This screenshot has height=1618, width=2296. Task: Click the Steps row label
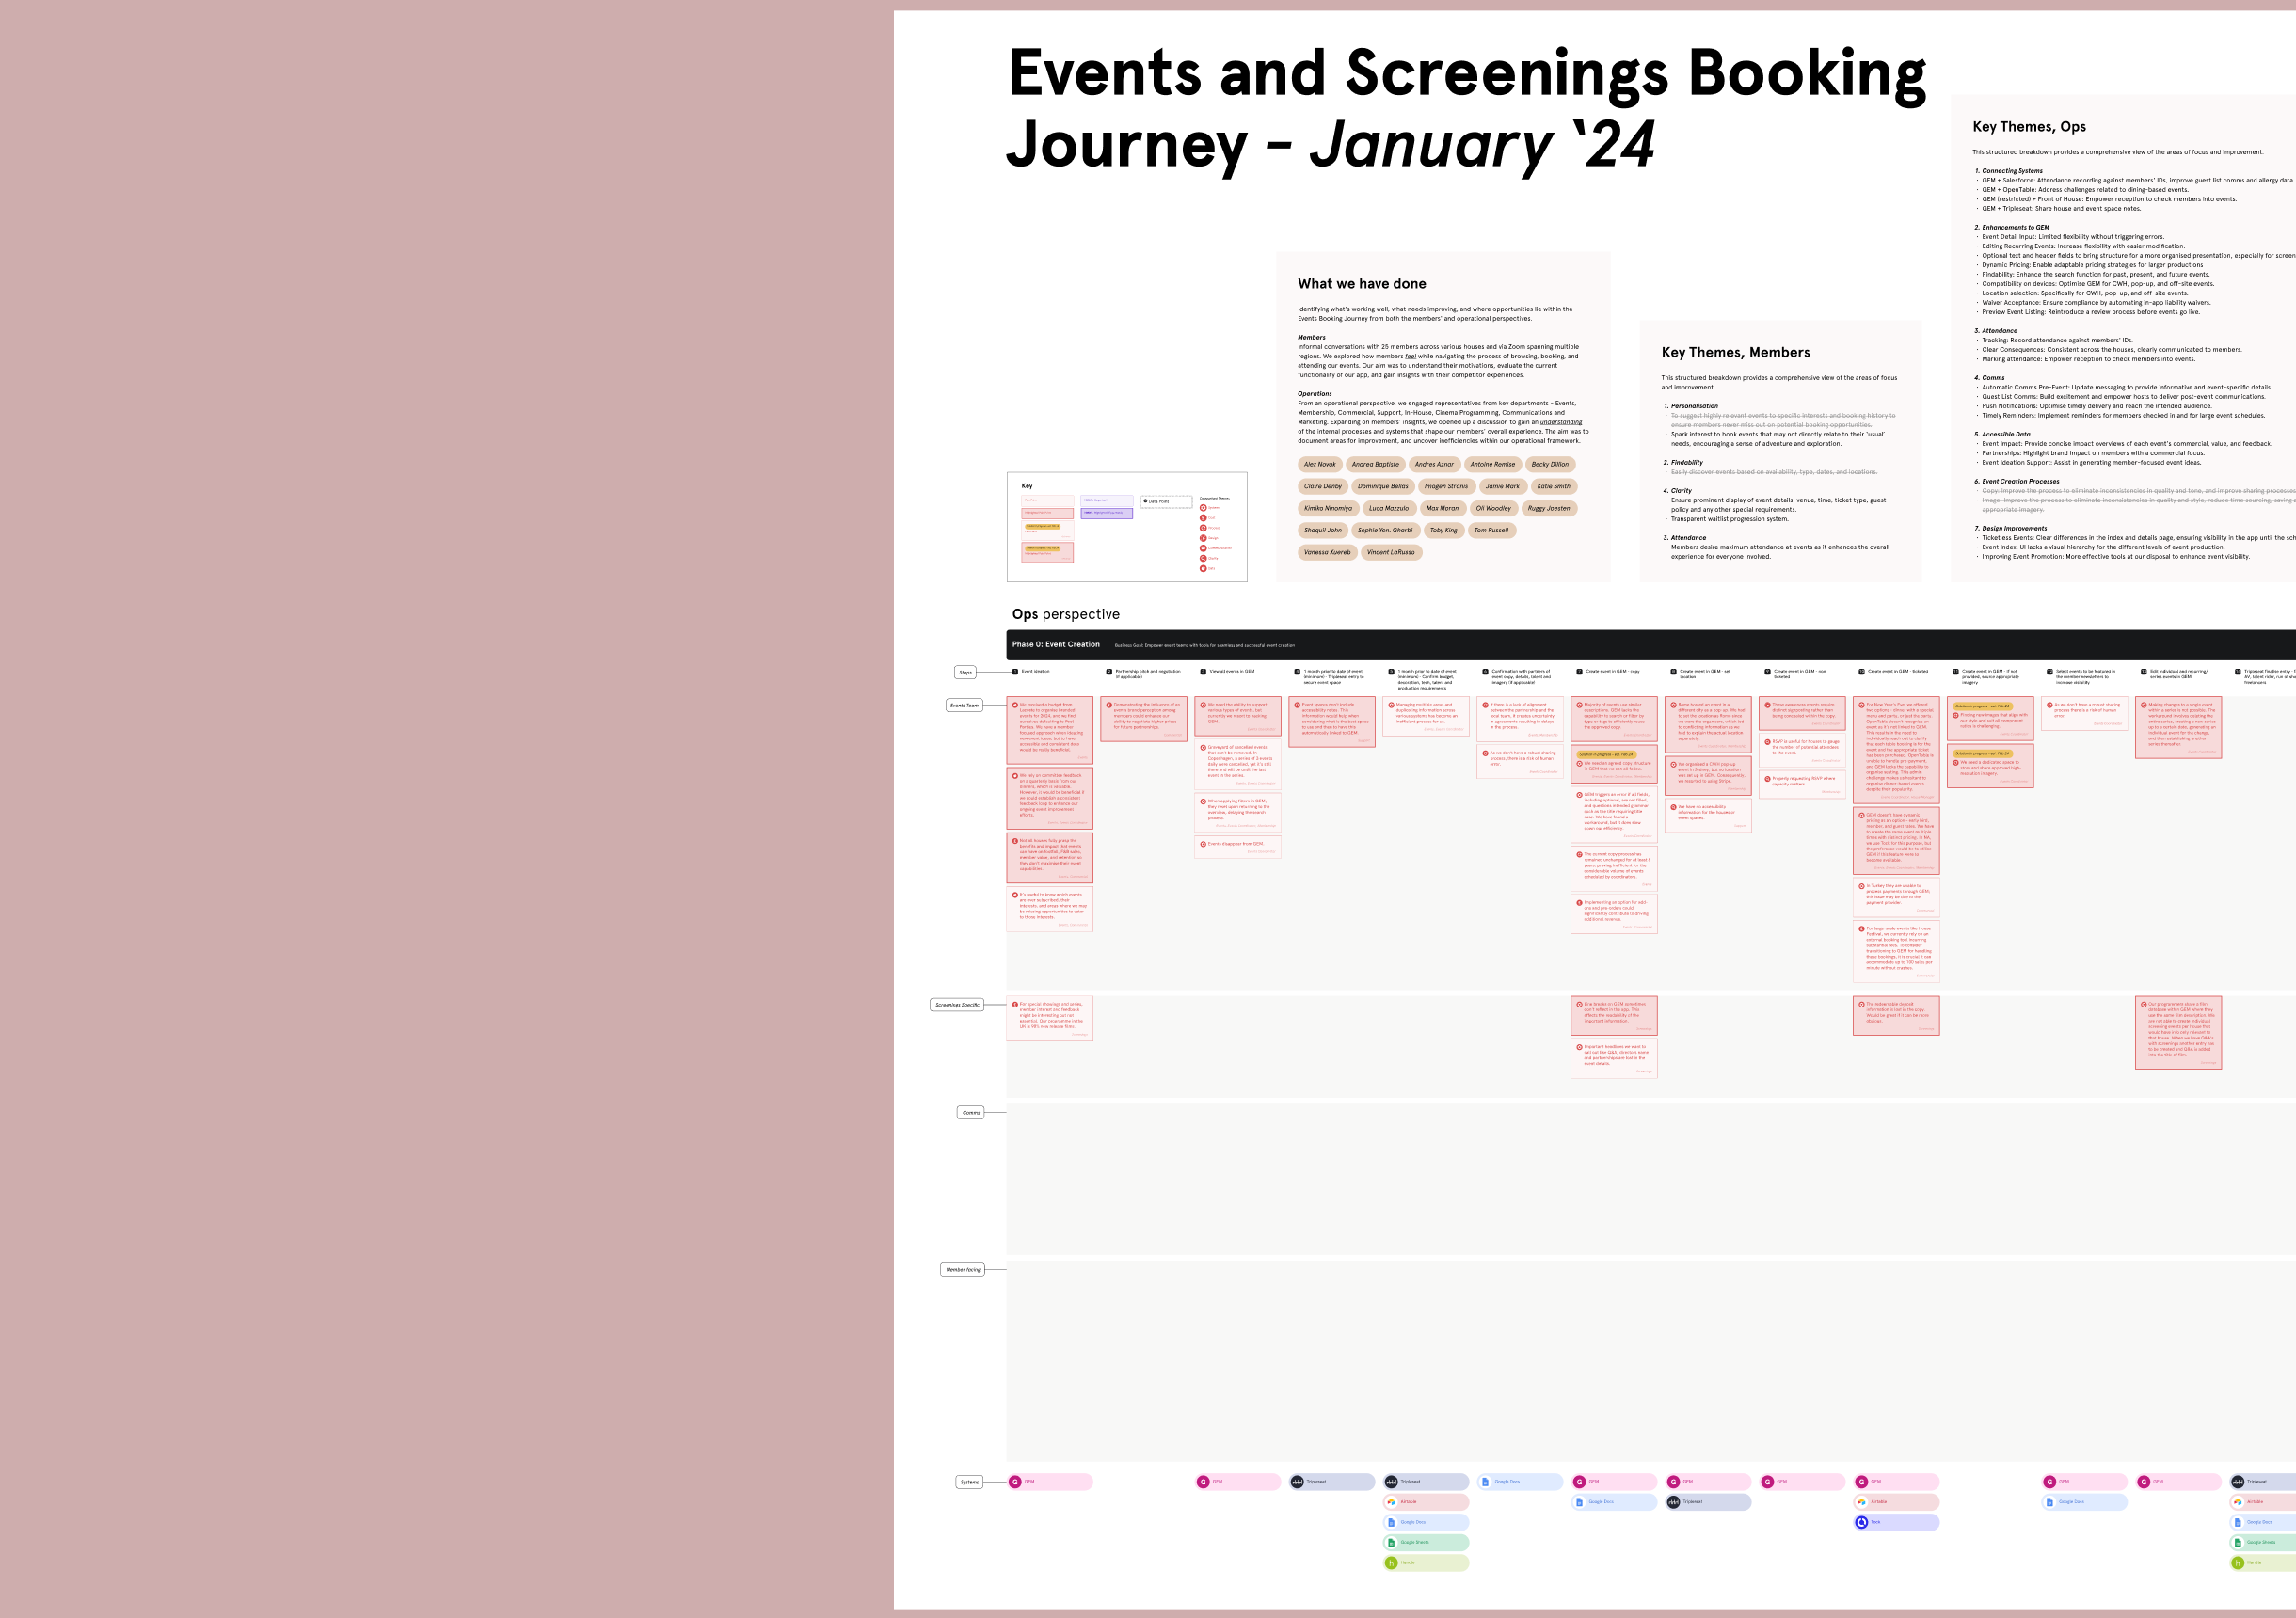[x=965, y=672]
